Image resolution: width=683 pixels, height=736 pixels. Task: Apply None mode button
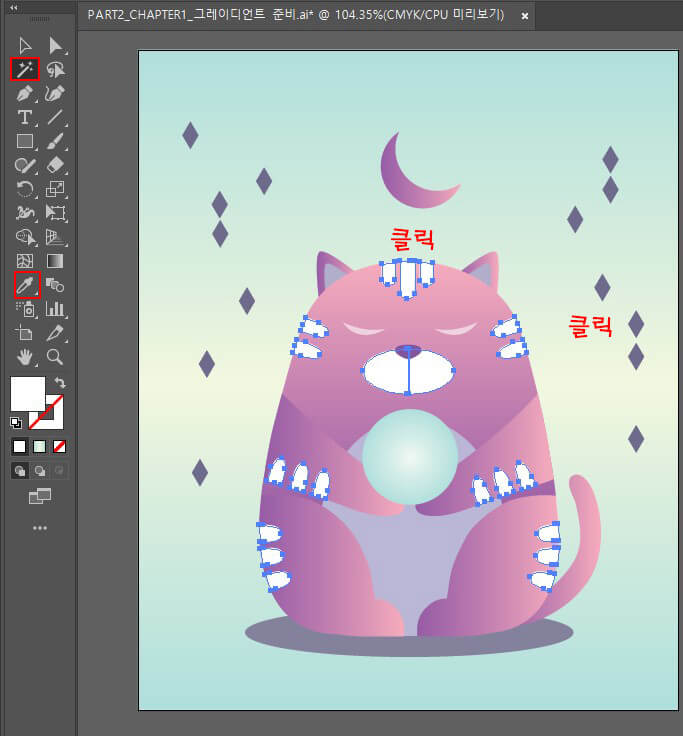click(59, 446)
